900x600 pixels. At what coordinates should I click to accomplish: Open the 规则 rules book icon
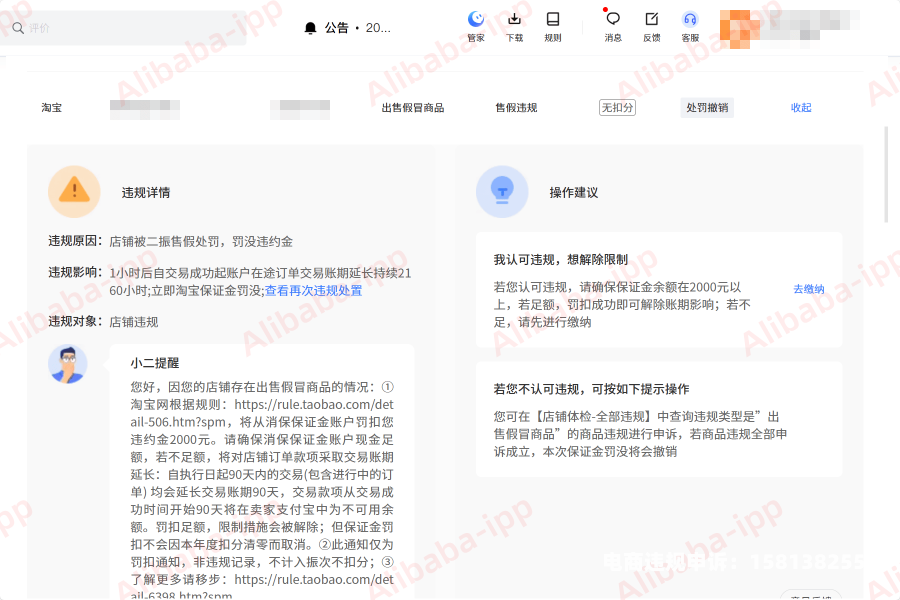552,20
